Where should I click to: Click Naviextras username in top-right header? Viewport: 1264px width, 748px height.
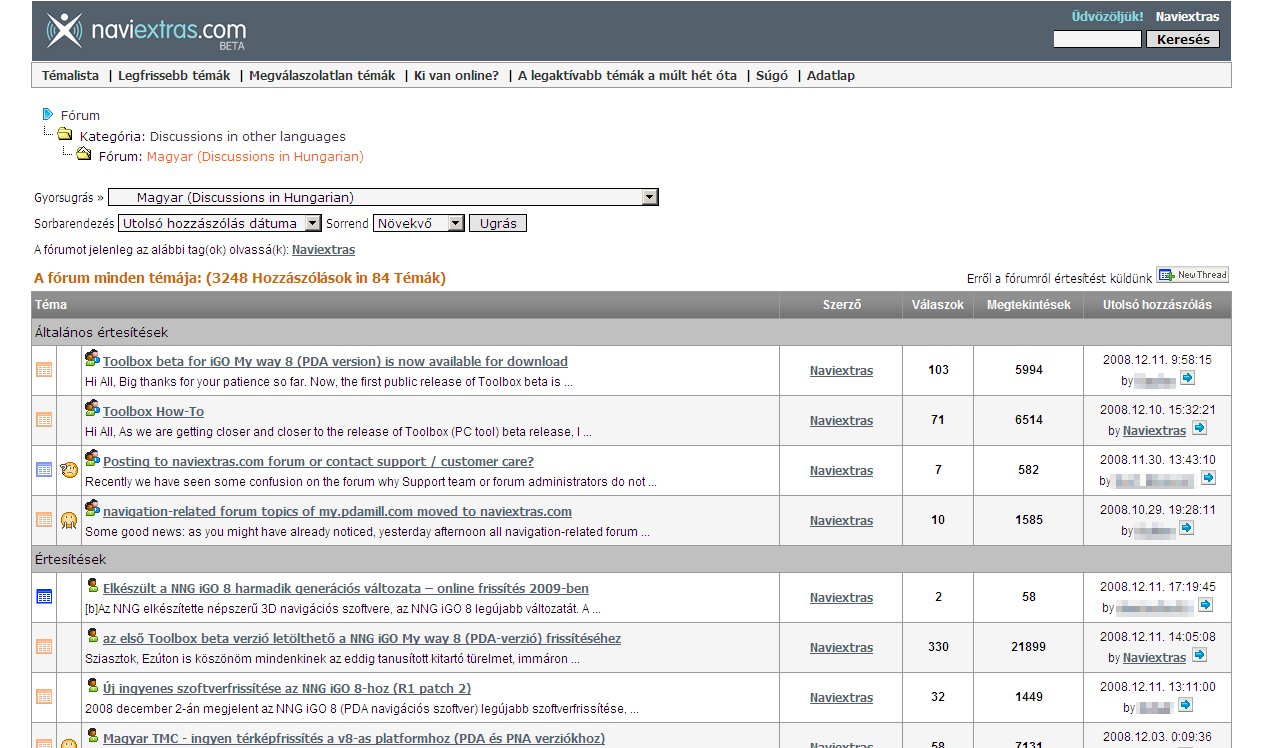[1187, 16]
